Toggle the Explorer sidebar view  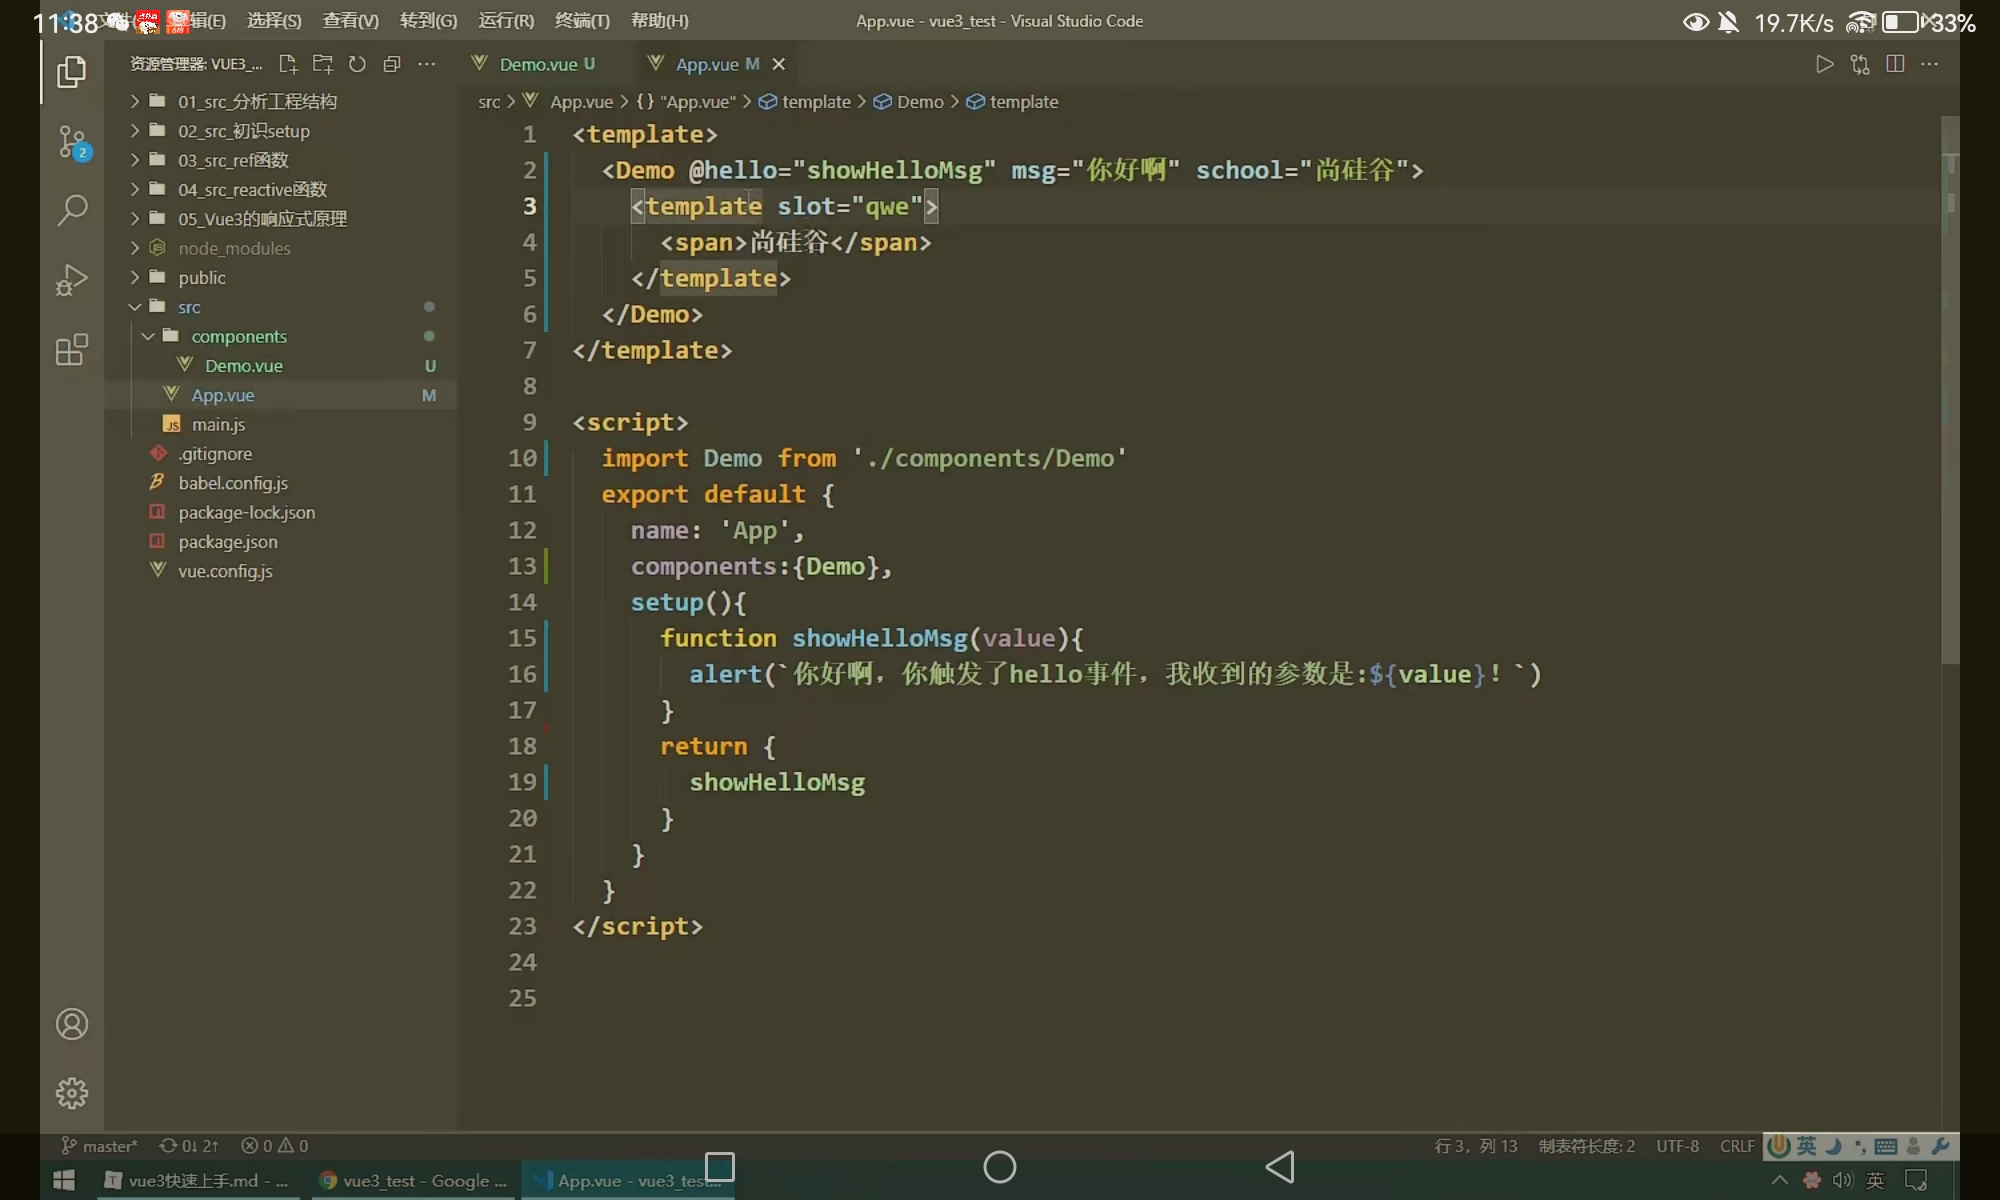pos(72,72)
